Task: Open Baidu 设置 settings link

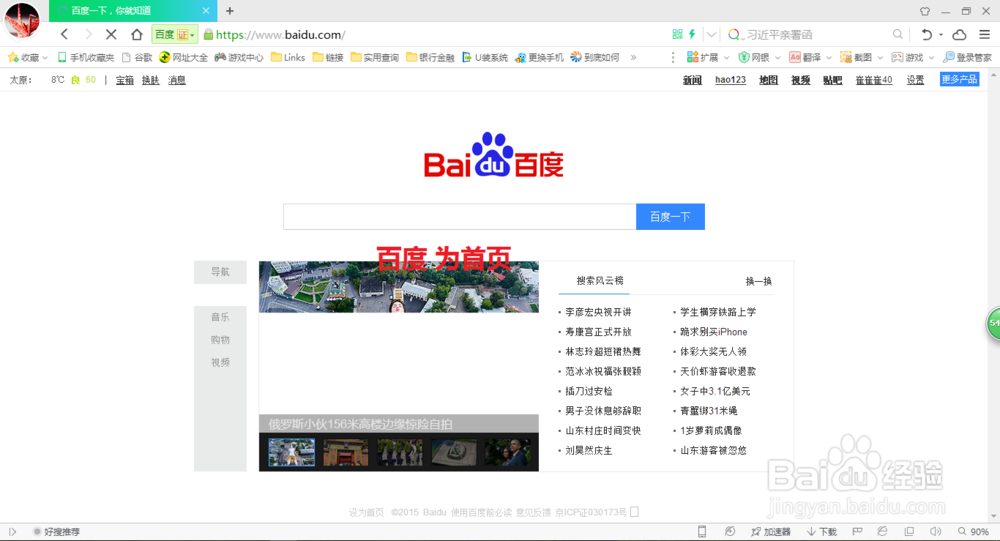Action: 915,80
